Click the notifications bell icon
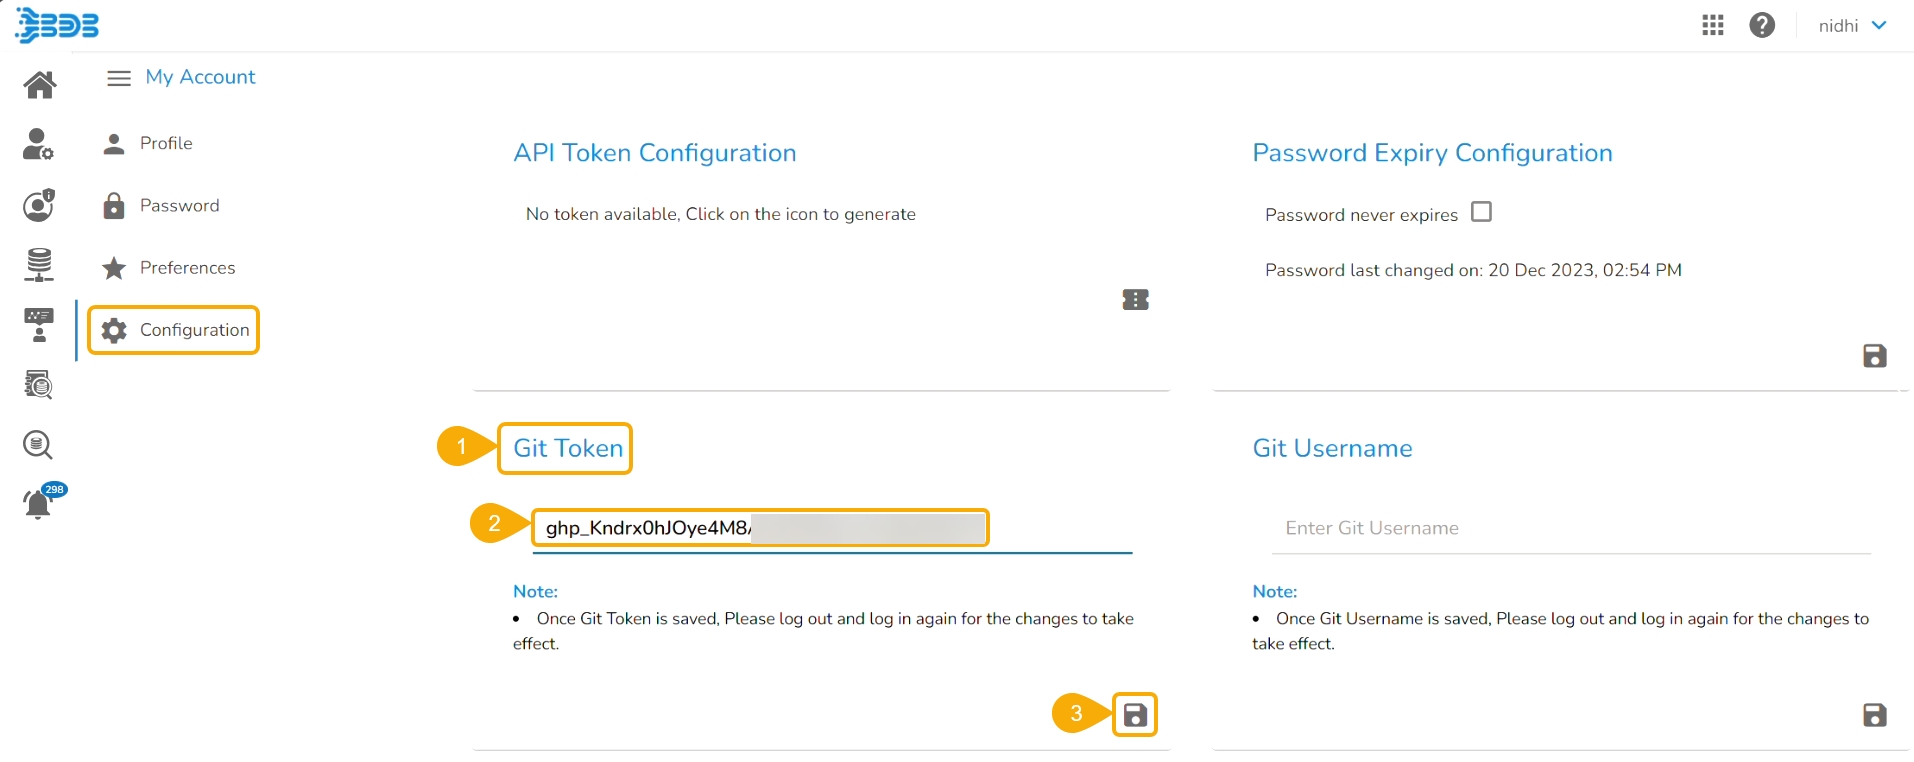 click(38, 503)
